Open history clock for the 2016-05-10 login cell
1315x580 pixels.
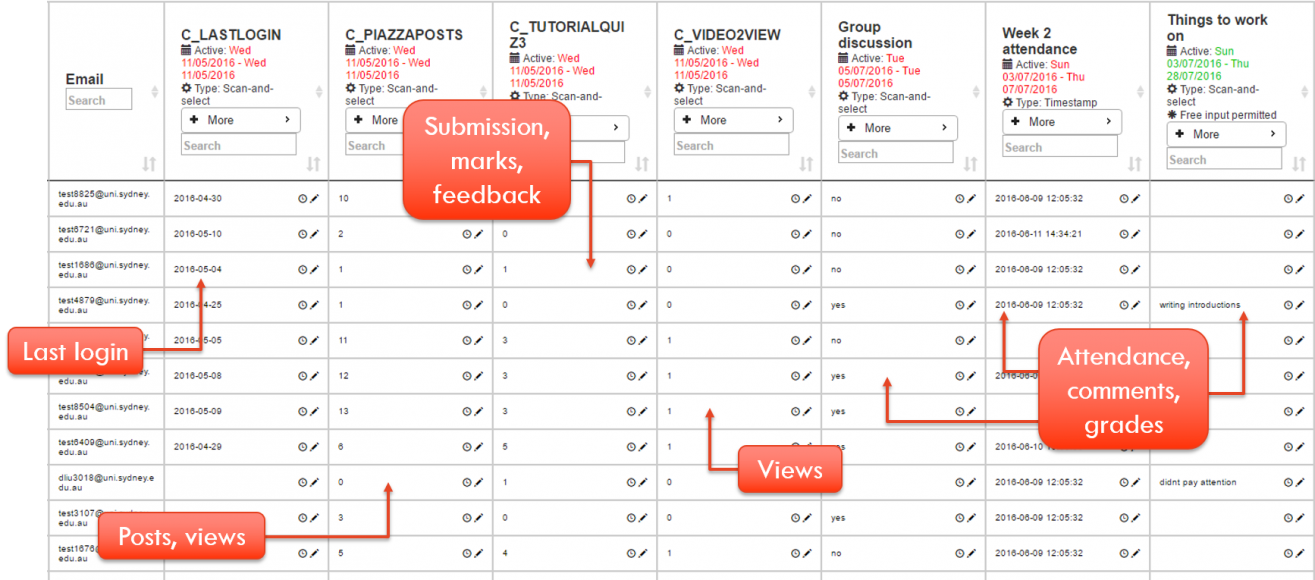tap(302, 234)
